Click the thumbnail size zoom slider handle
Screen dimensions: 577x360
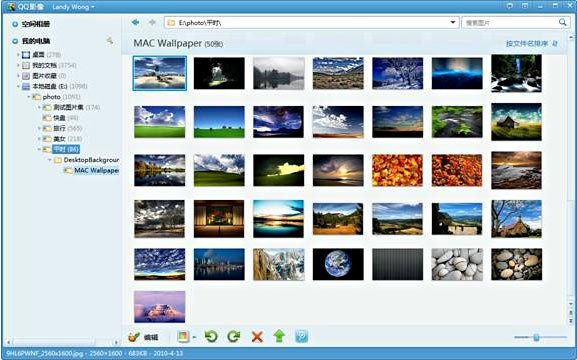(x=536, y=337)
